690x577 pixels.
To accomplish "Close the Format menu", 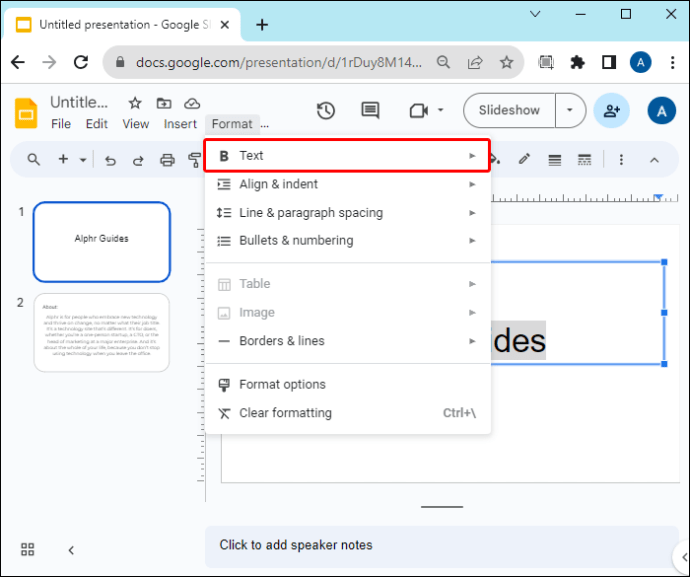I will 232,124.
